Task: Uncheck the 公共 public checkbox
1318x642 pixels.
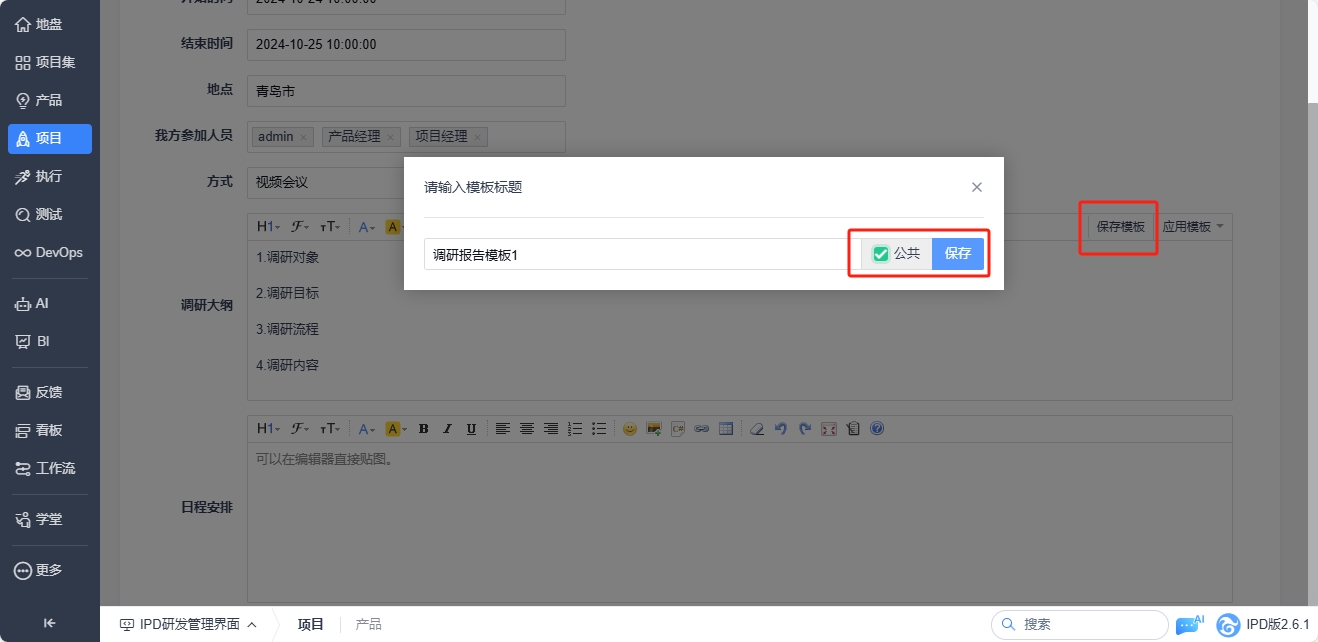Action: (x=881, y=254)
